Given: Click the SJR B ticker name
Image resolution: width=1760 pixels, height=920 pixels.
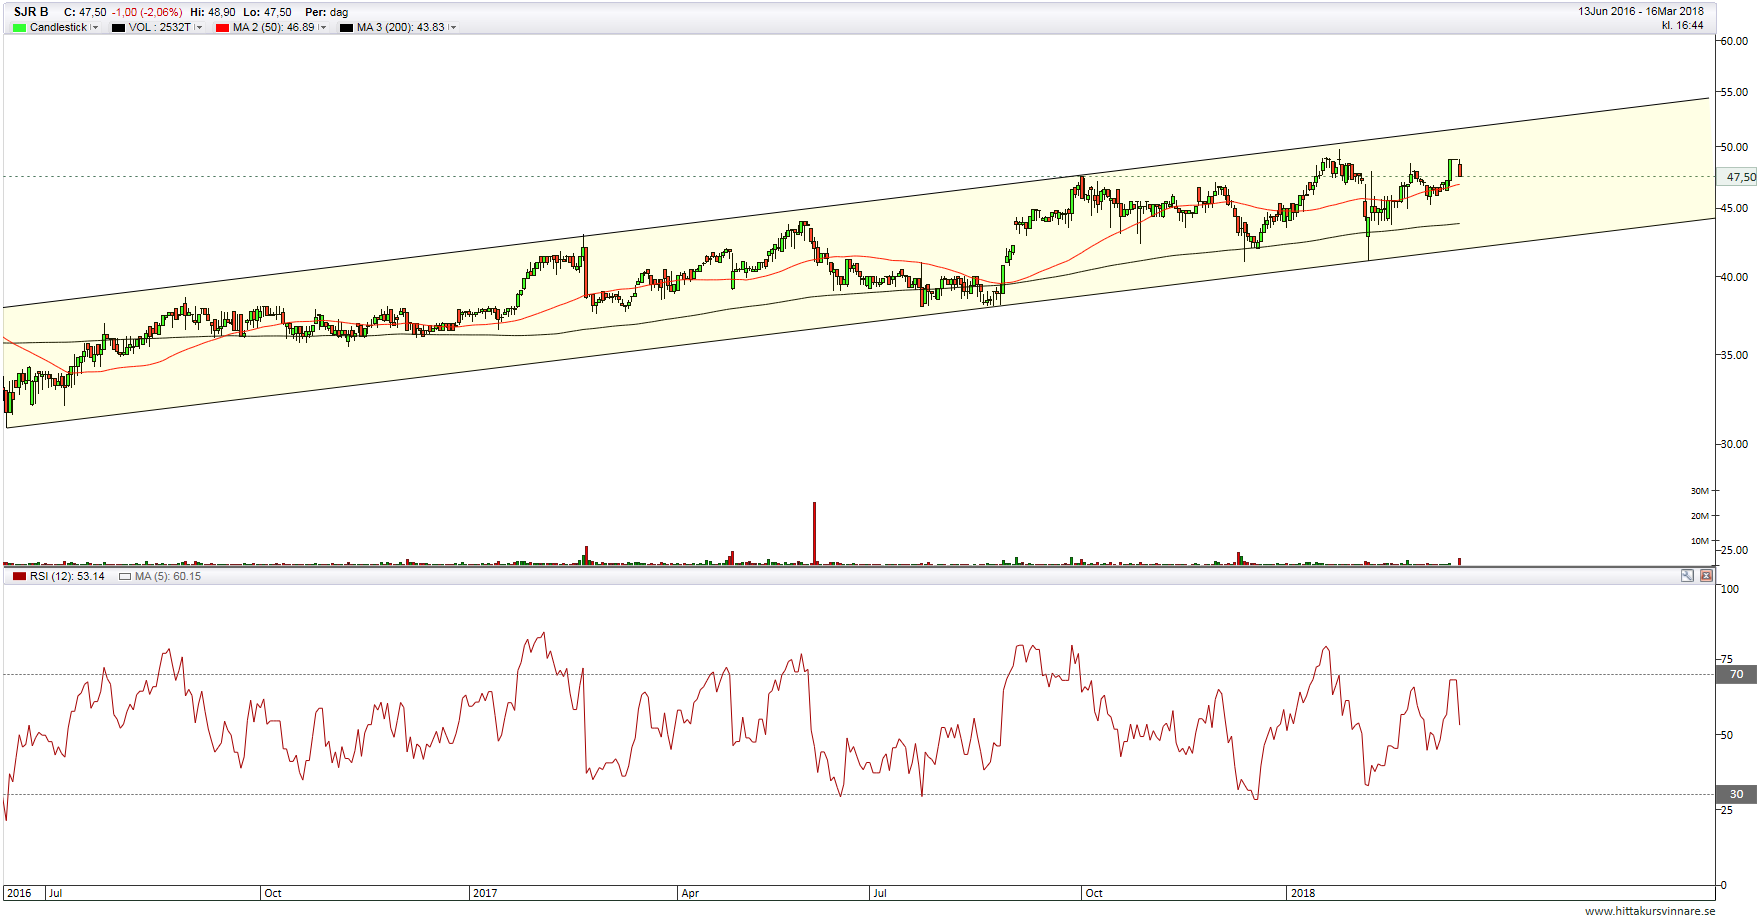Looking at the screenshot, I should 31,12.
